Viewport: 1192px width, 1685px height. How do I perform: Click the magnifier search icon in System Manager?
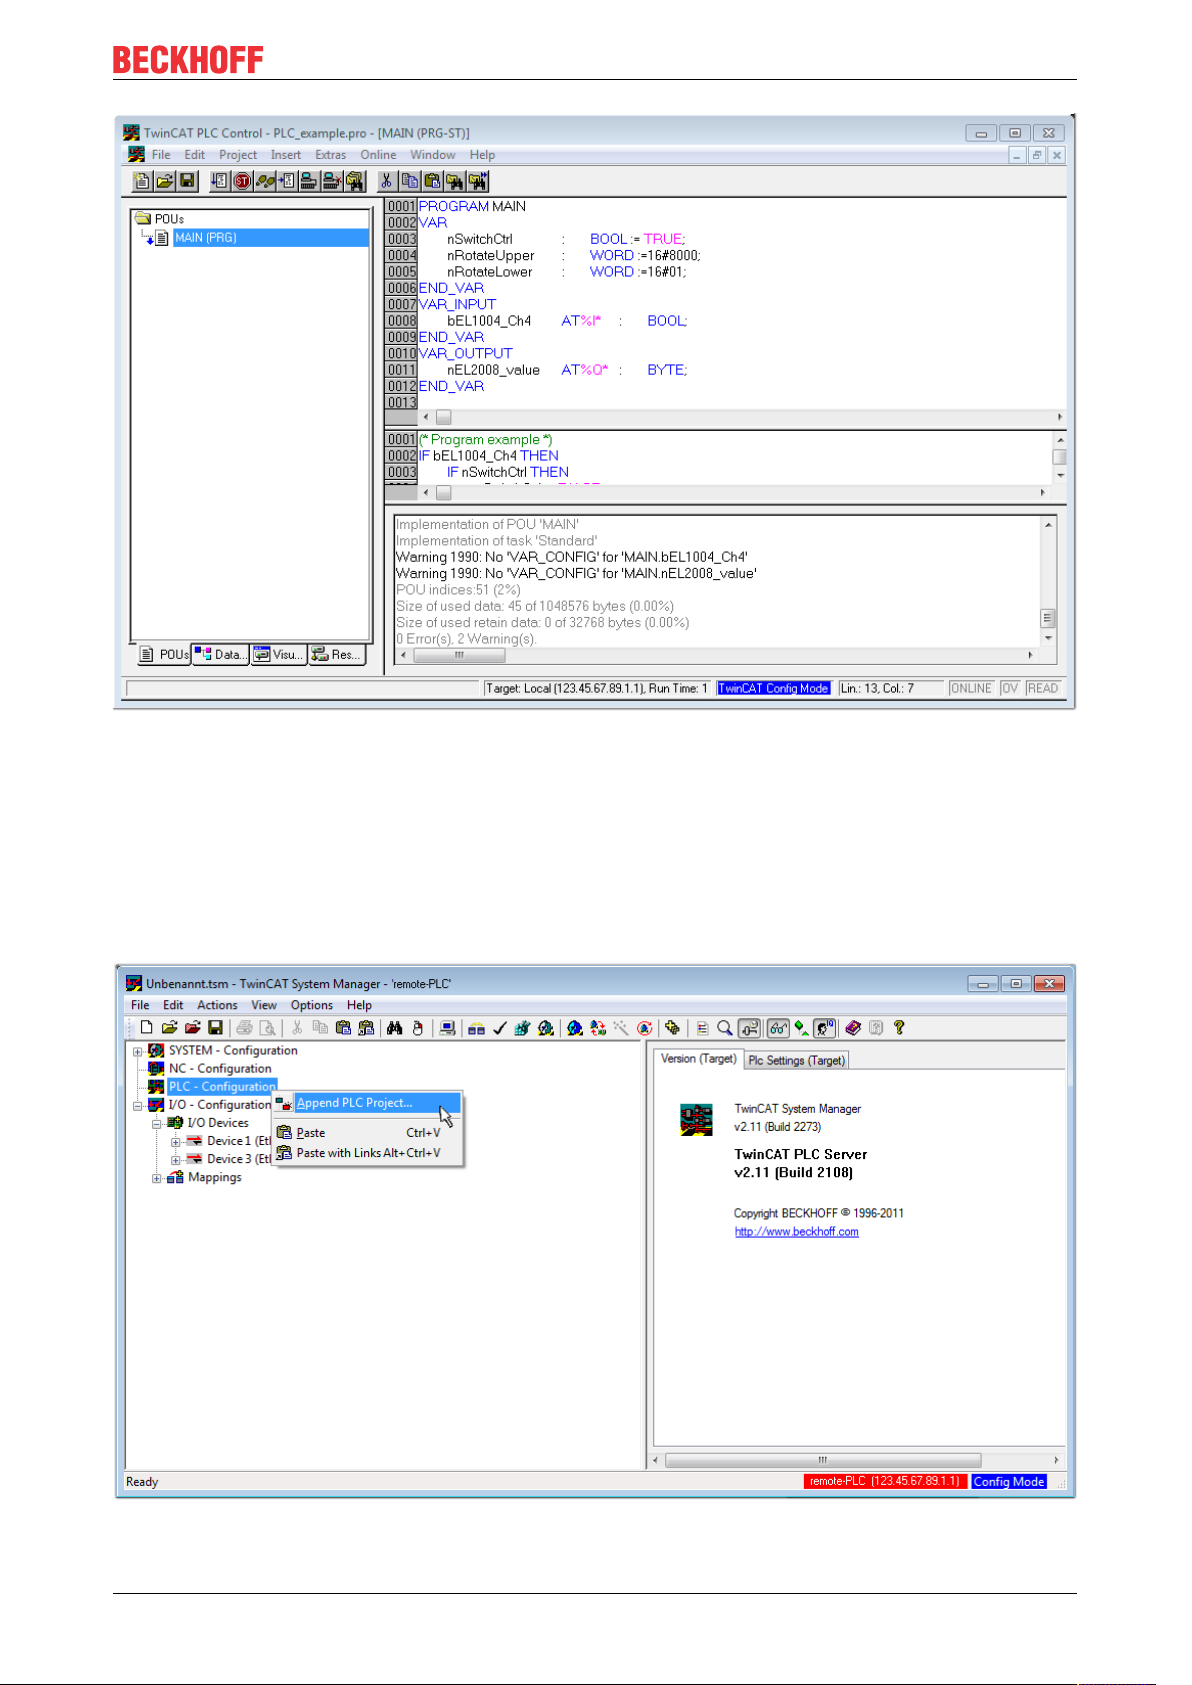[x=725, y=1028]
